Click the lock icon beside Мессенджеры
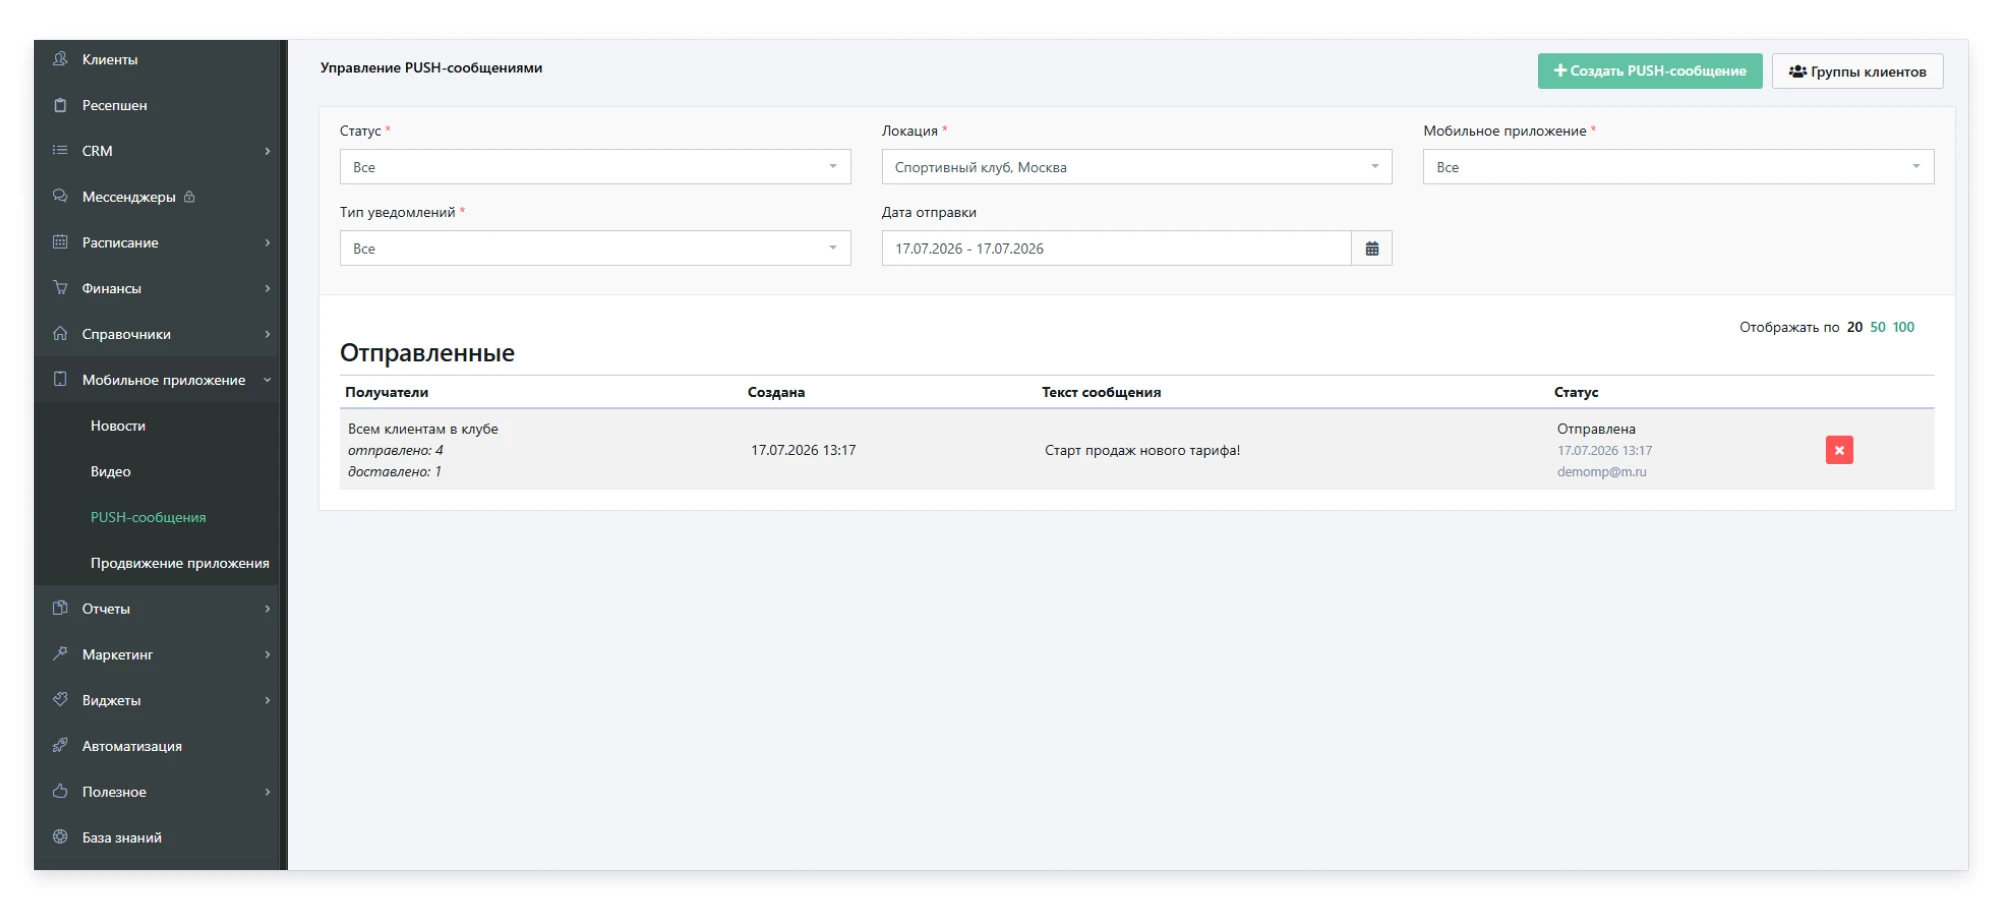Image resolution: width=2000 pixels, height=912 pixels. [189, 197]
